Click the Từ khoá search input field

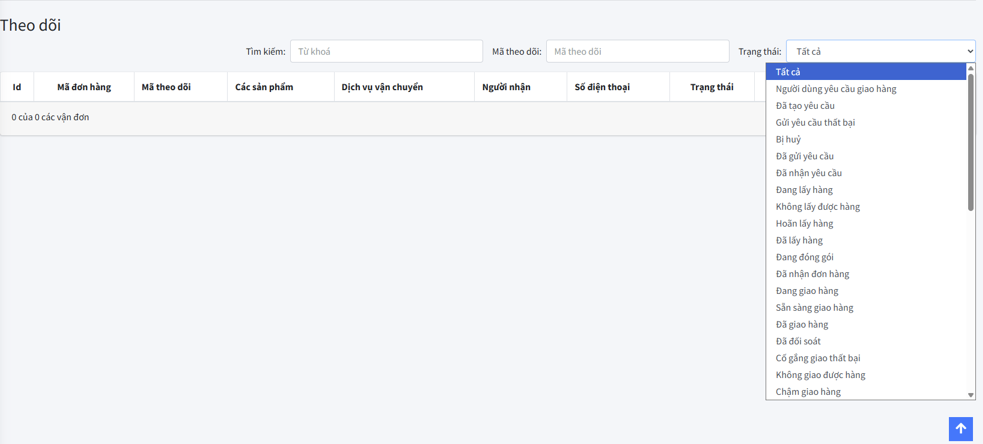coord(386,51)
